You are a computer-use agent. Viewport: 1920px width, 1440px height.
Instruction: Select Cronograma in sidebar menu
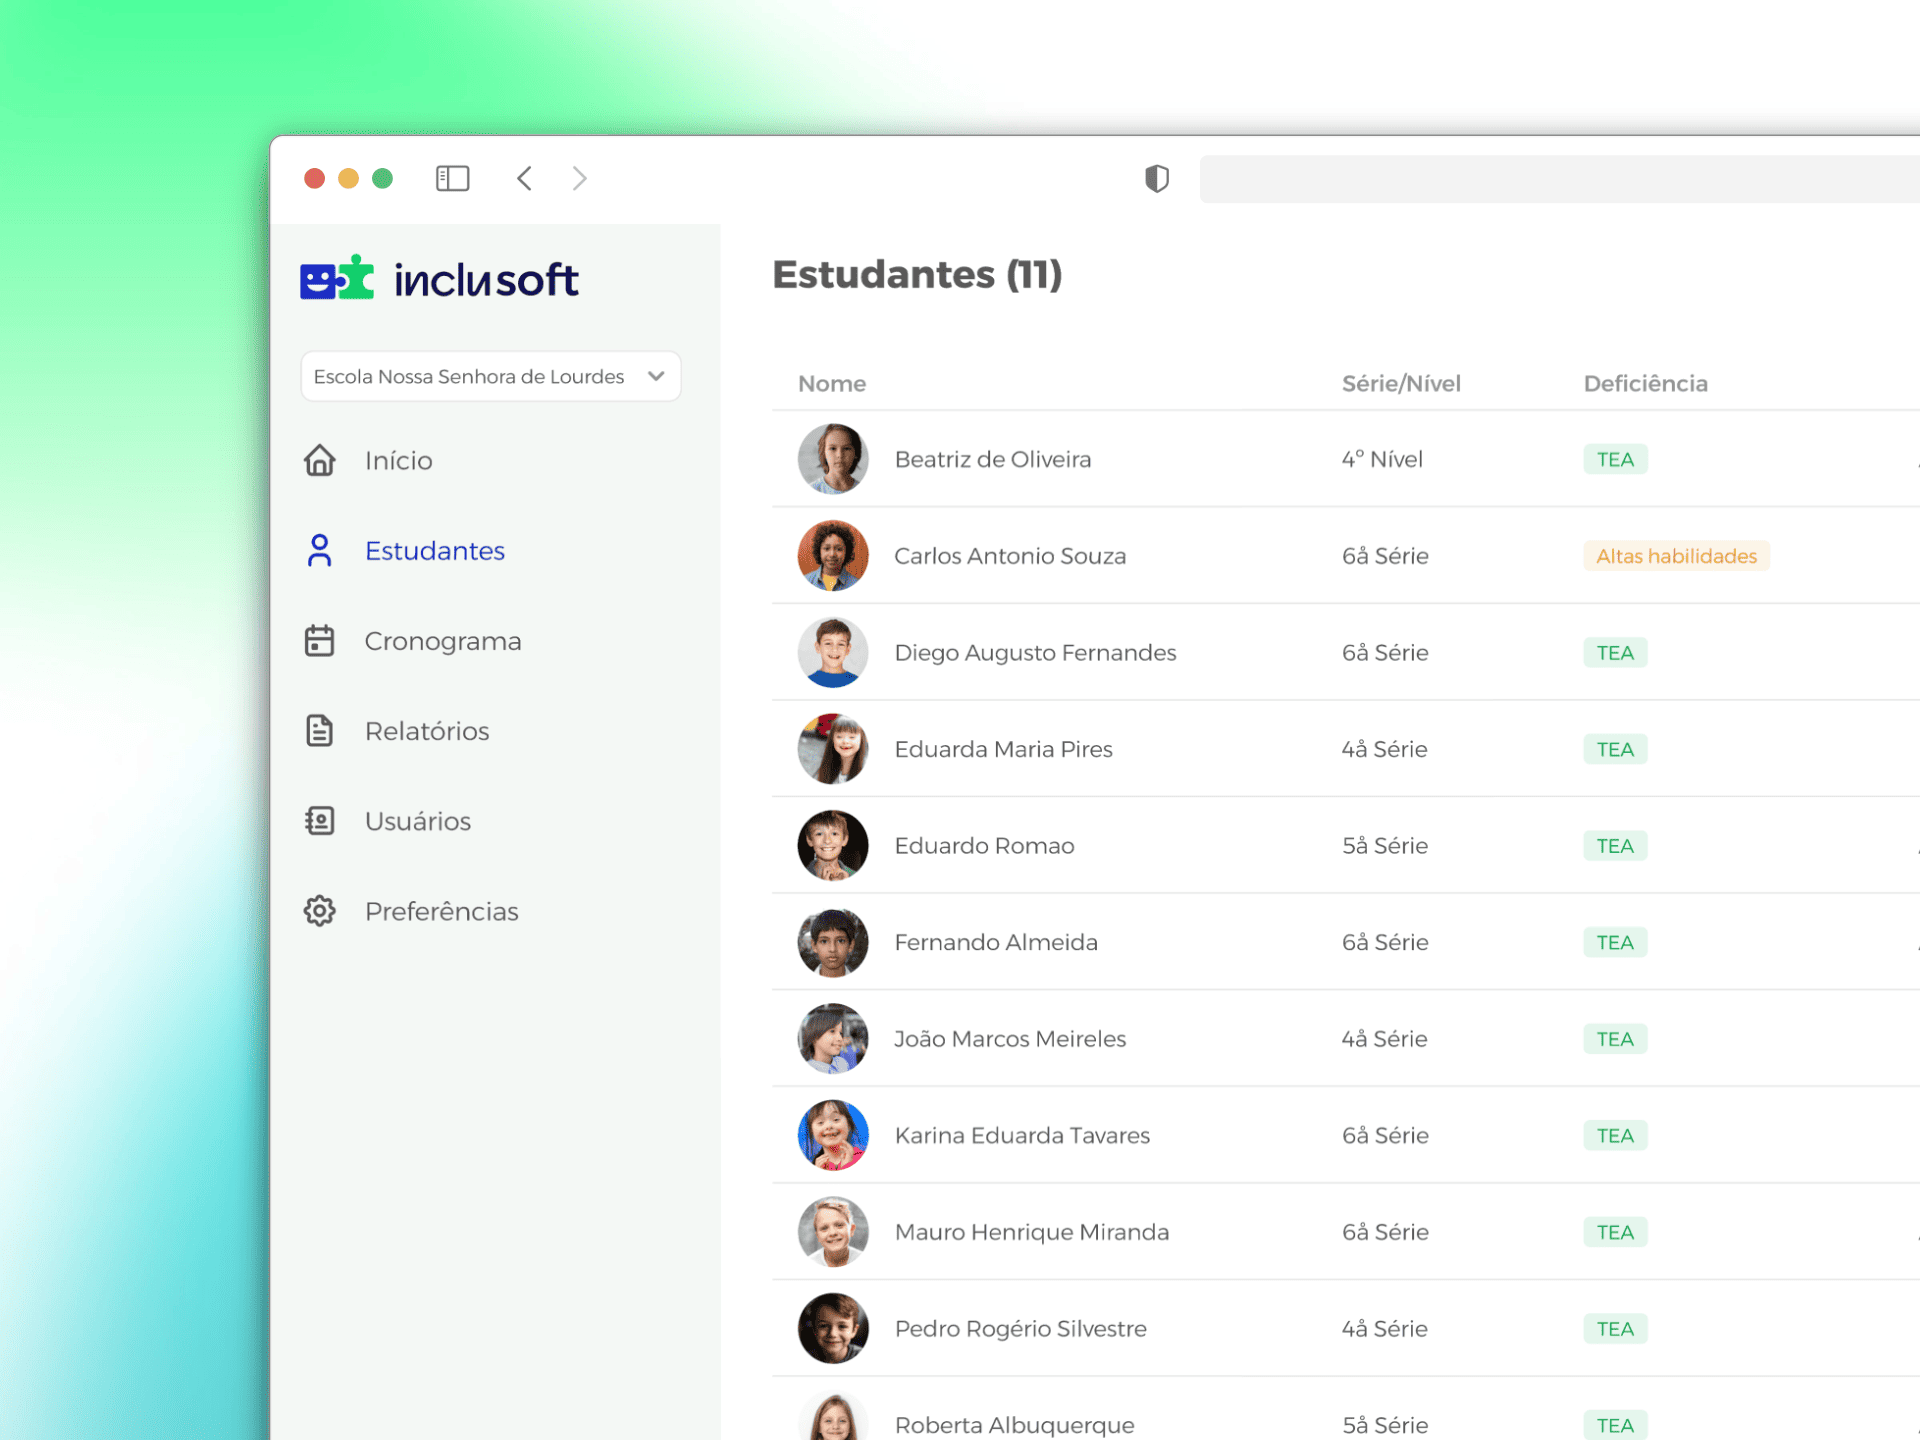442,641
